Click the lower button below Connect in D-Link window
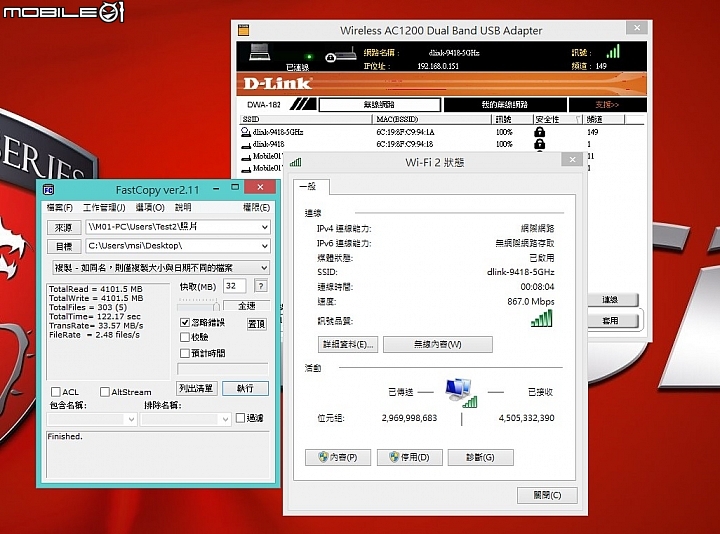 pyautogui.click(x=613, y=320)
